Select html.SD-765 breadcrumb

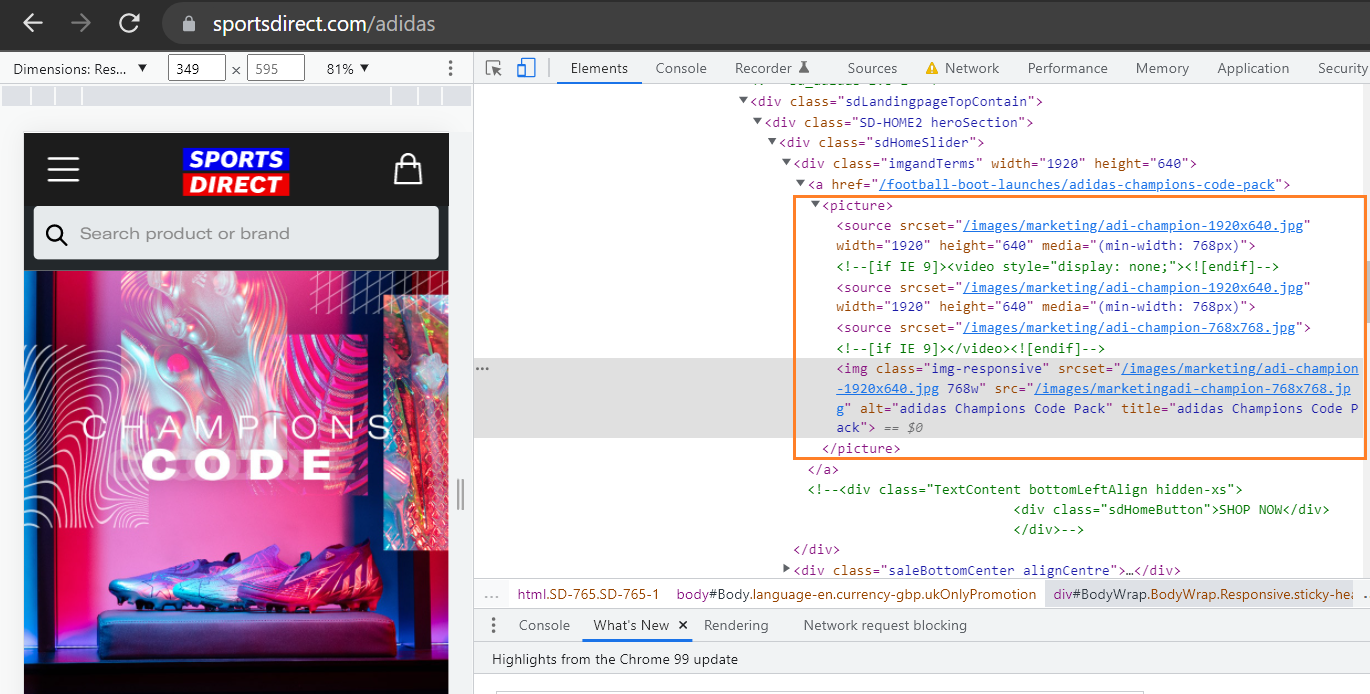pos(588,594)
